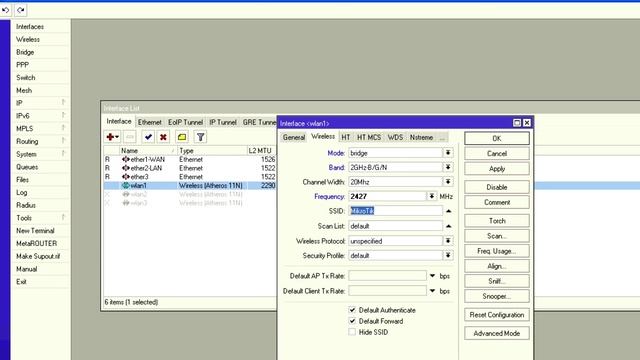Toggle Default Authenticate checkbox

click(352, 310)
